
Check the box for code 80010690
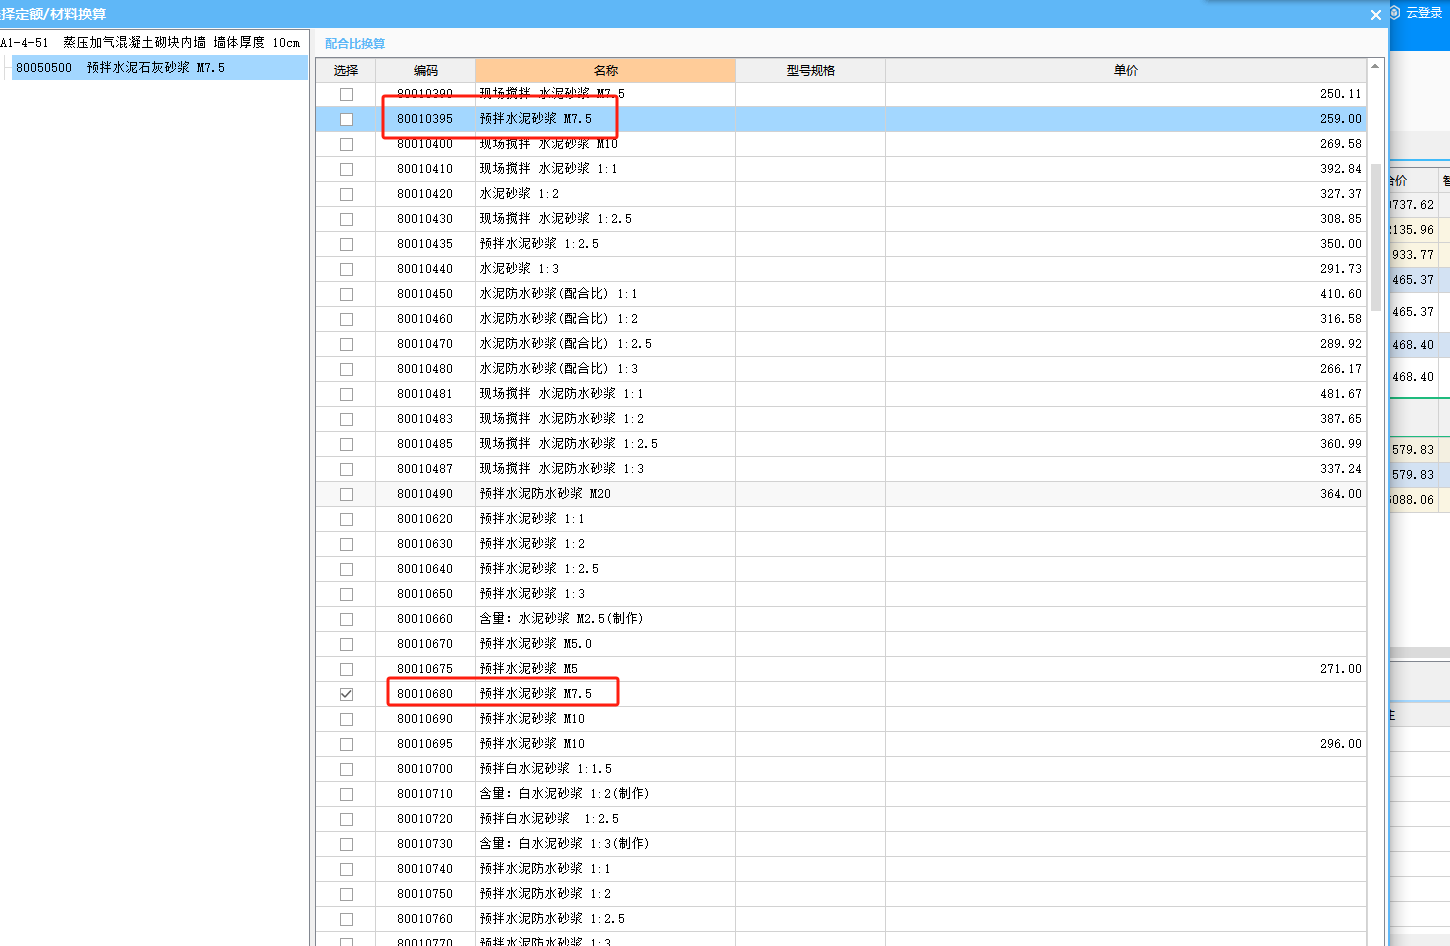(346, 719)
